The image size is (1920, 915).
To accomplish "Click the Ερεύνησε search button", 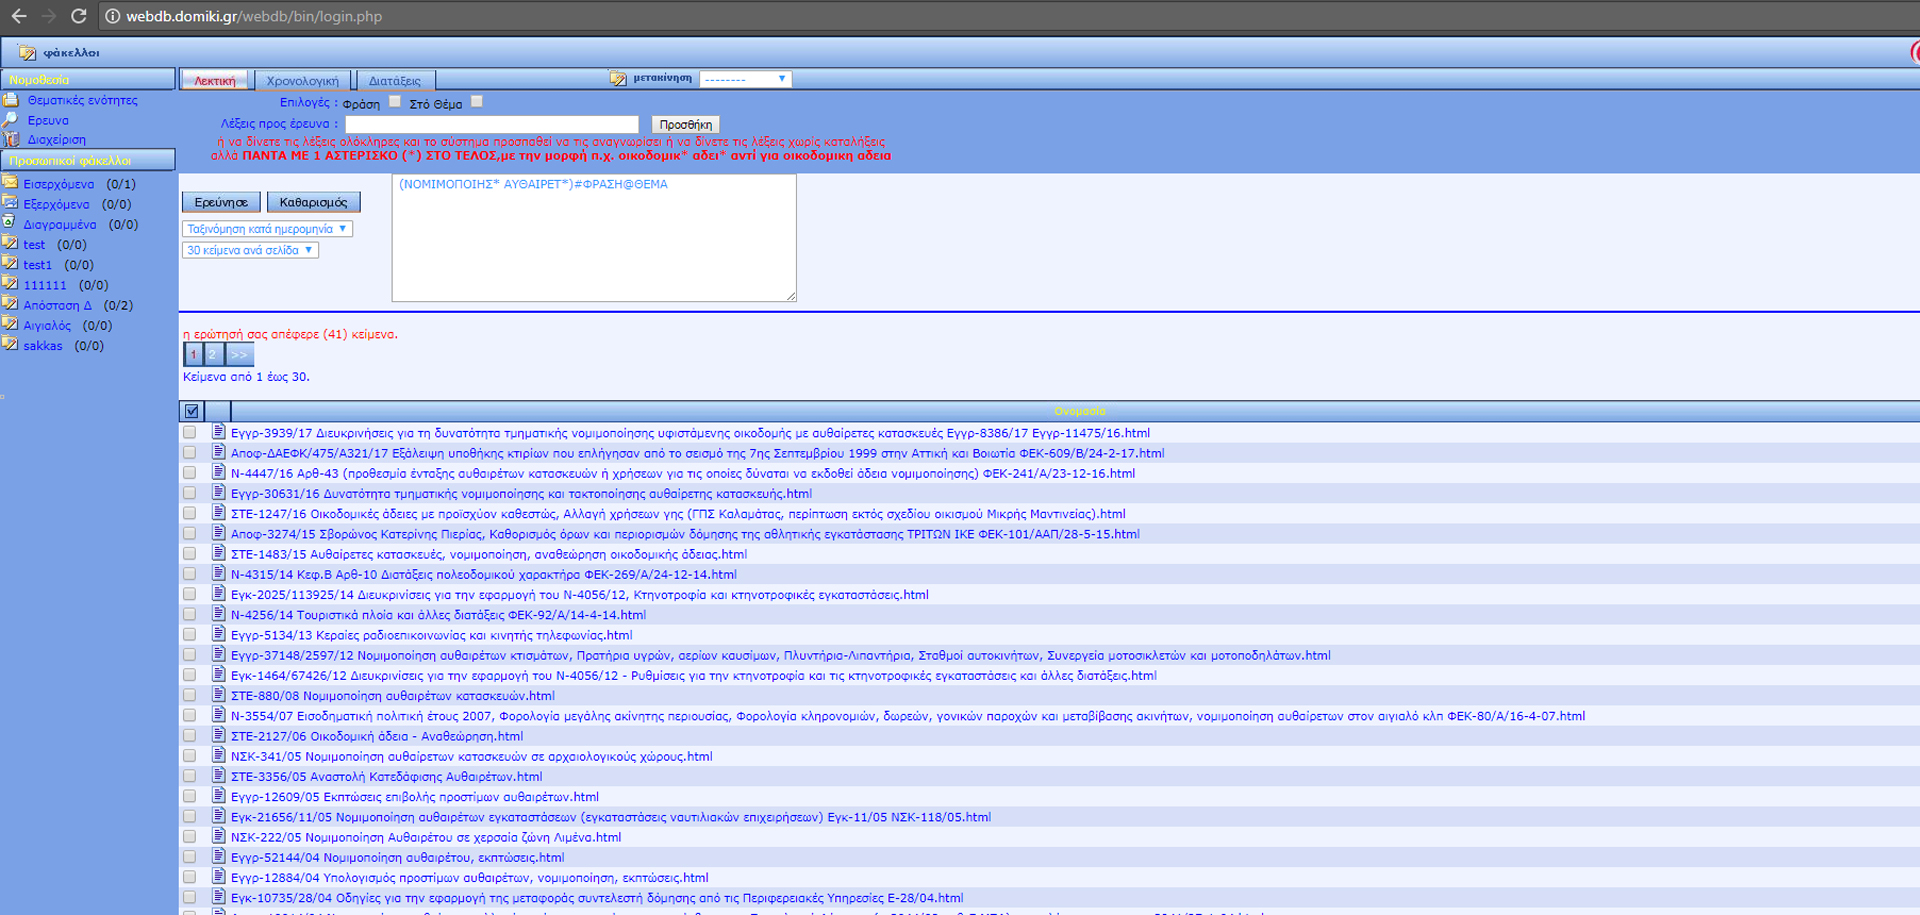I will pyautogui.click(x=221, y=202).
